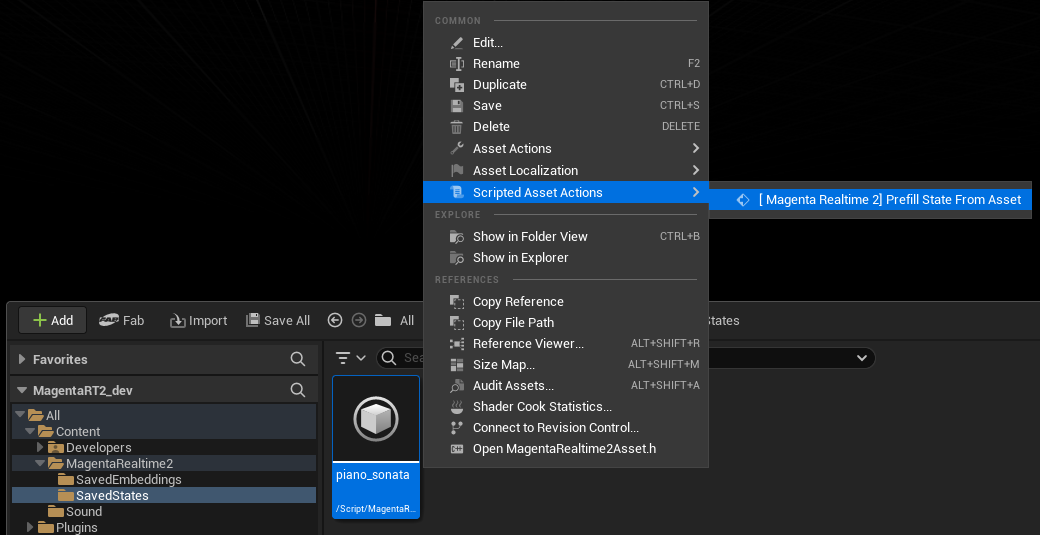Viewport: 1040px width, 535px height.
Task: Collapse the MagentaRT2_dev section
Action: click(21, 390)
